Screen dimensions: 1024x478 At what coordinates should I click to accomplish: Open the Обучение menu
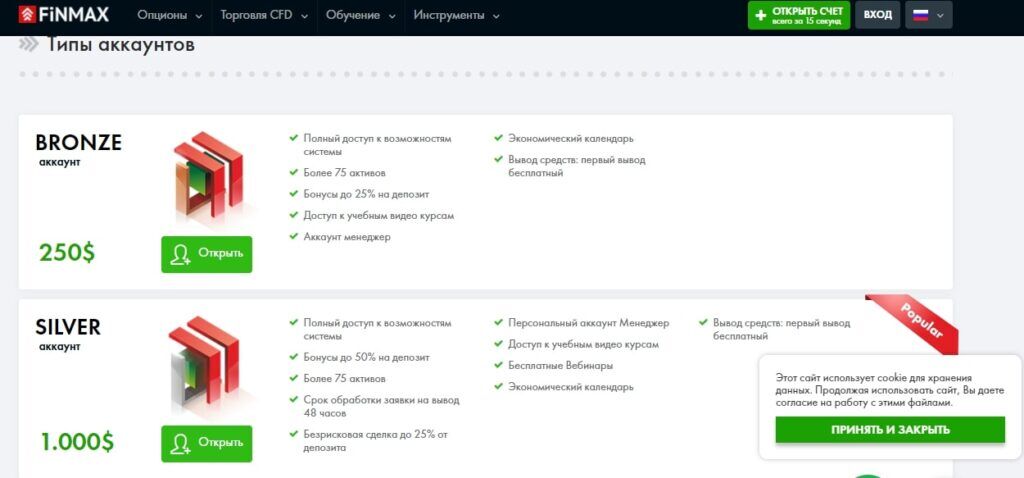click(x=360, y=16)
